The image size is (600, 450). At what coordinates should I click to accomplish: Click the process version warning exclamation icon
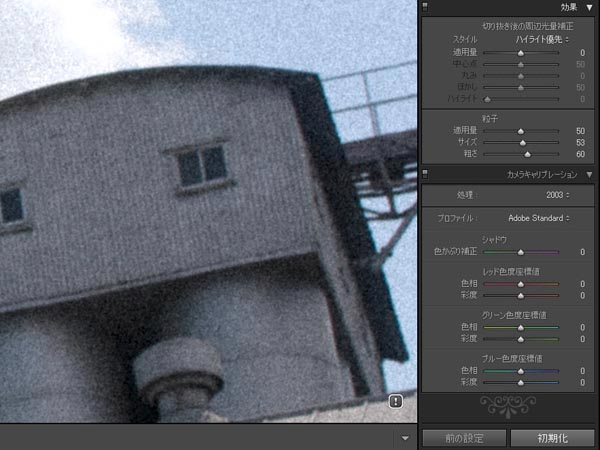396,401
